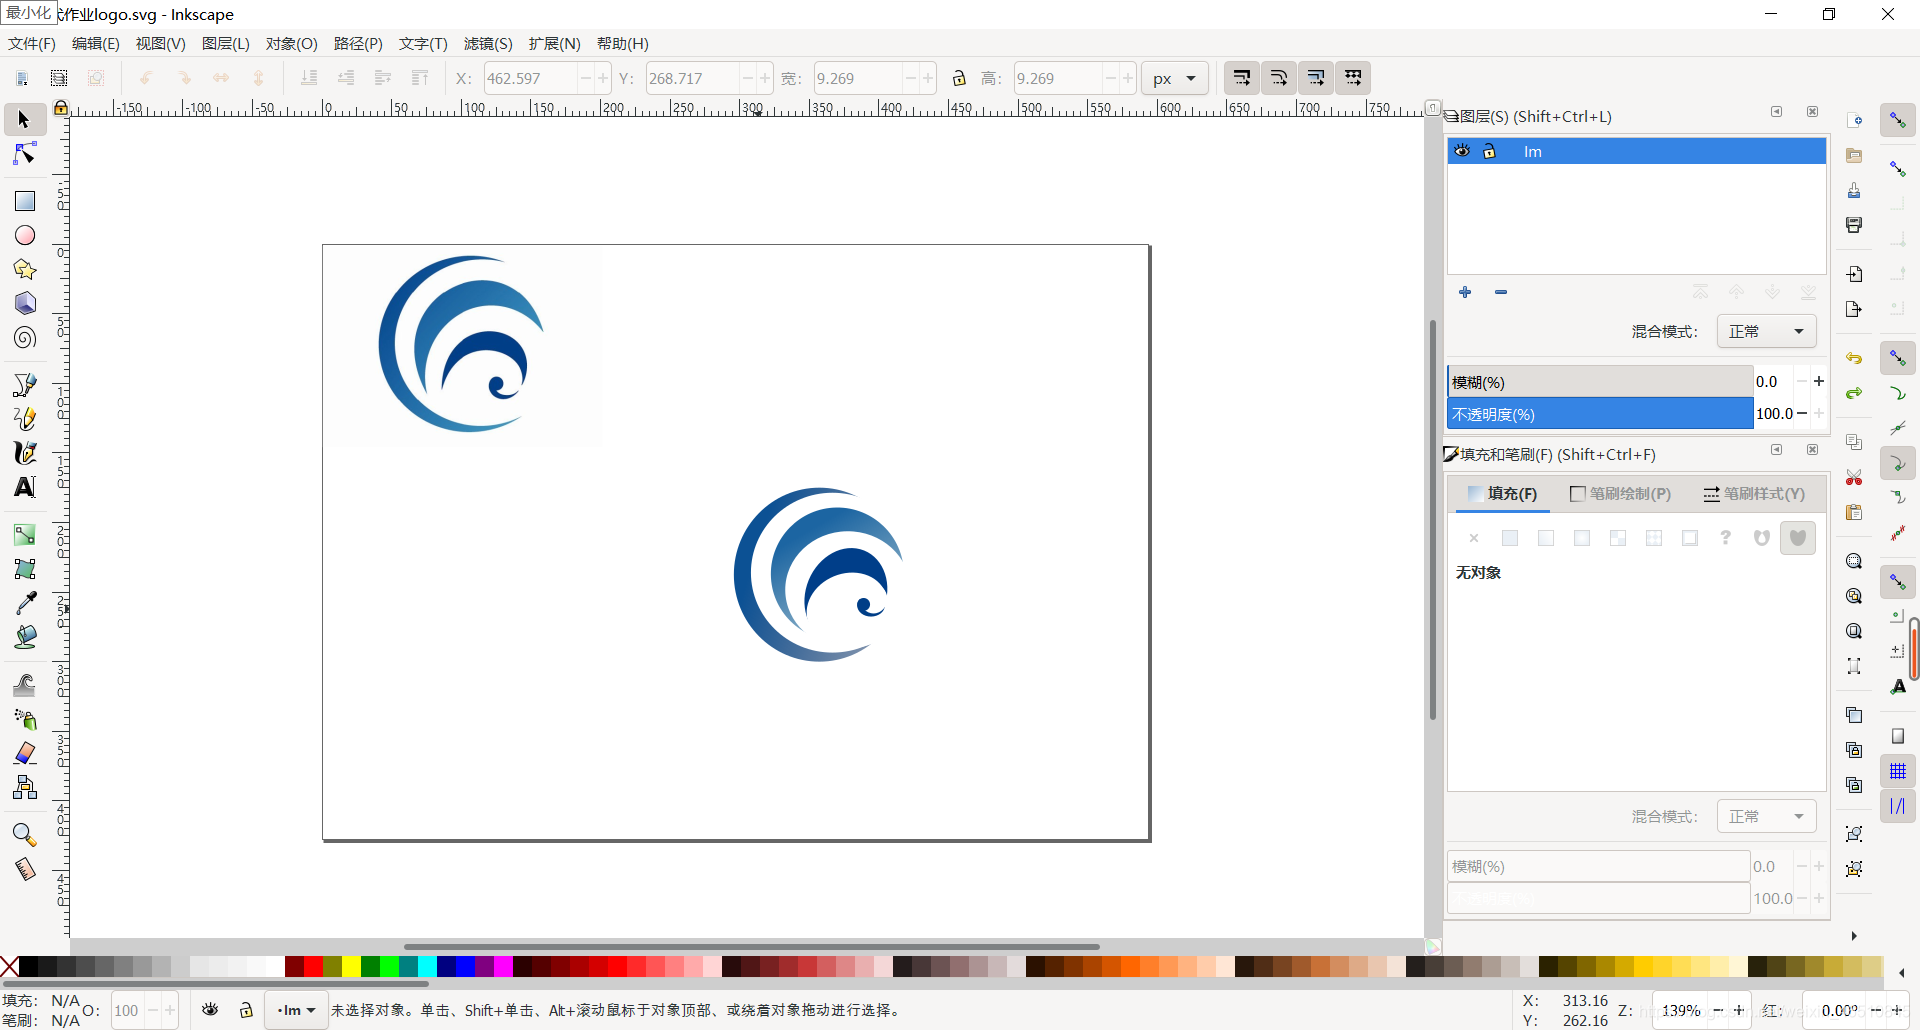Switch to 笔刷样式(Y) tab
The width and height of the screenshot is (1920, 1030).
1755,494
